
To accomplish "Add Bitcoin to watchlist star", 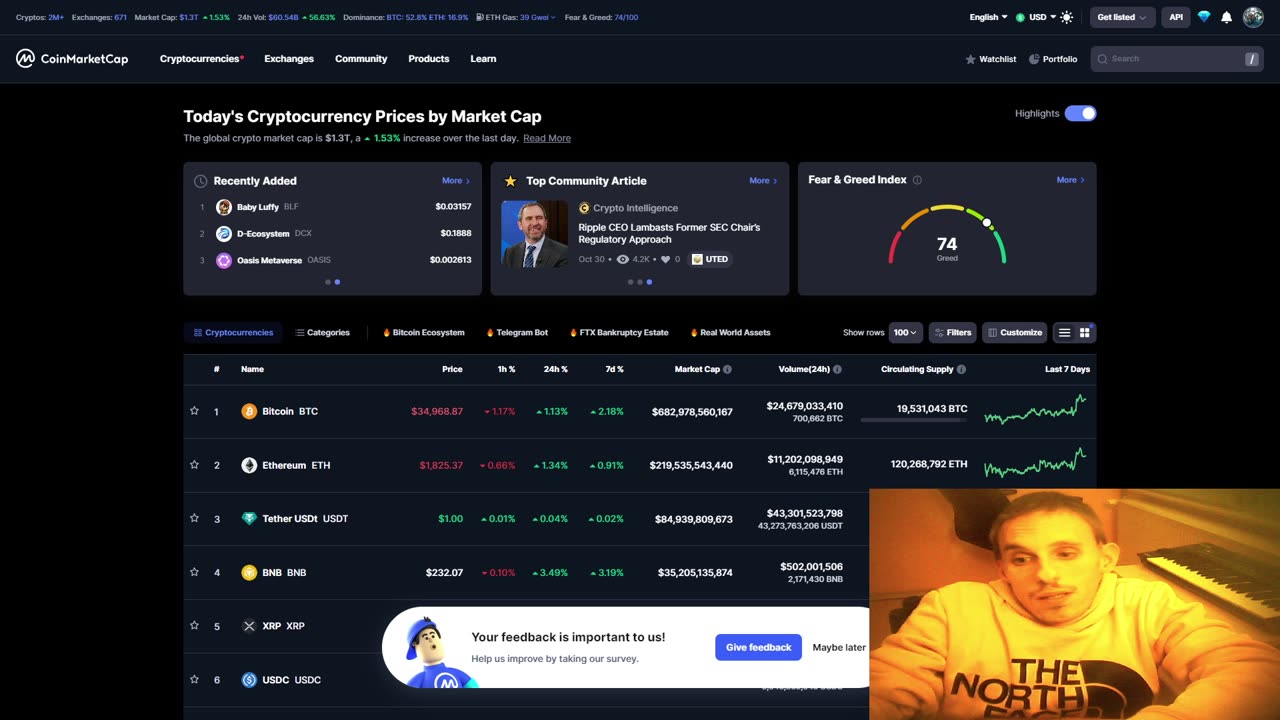I will (x=194, y=411).
